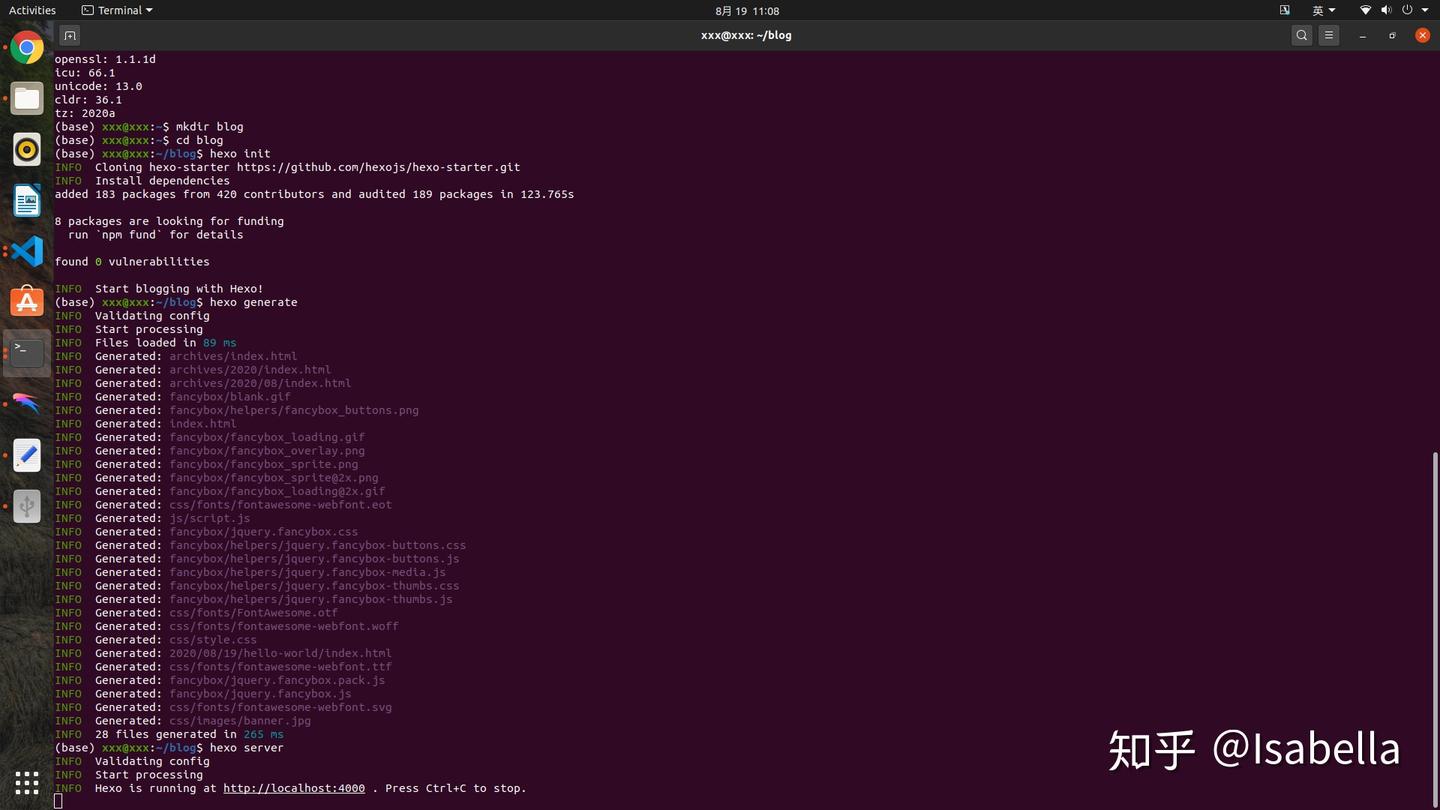1440x810 pixels.
Task: Follow the http://localhost:4000 link
Action: point(293,788)
